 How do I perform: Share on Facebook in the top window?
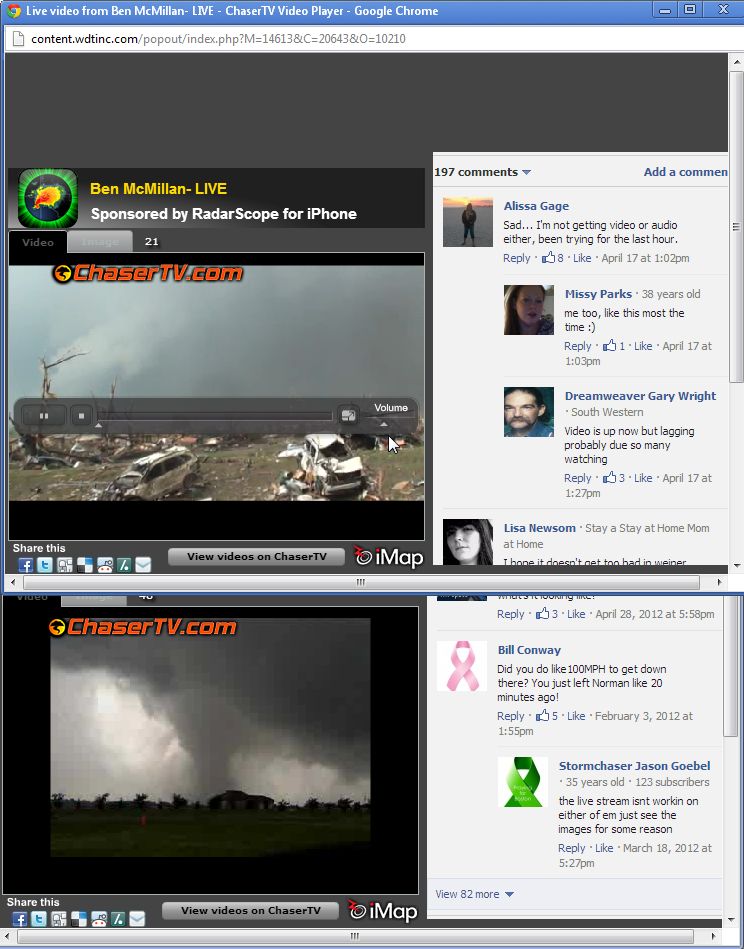tap(25, 565)
